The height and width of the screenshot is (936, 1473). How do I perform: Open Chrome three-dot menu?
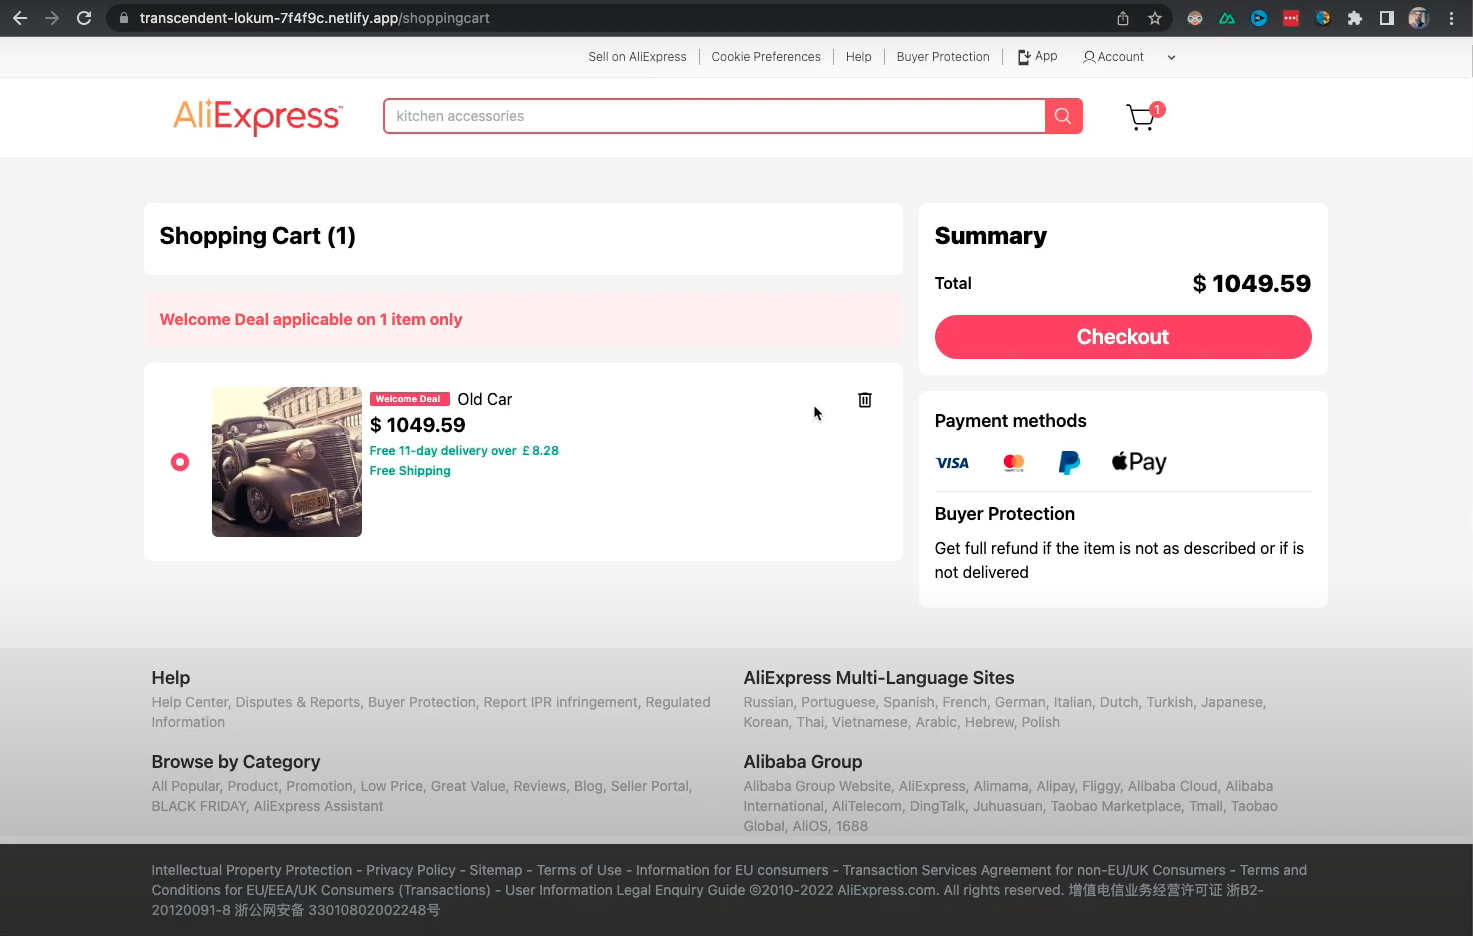[x=1451, y=18]
